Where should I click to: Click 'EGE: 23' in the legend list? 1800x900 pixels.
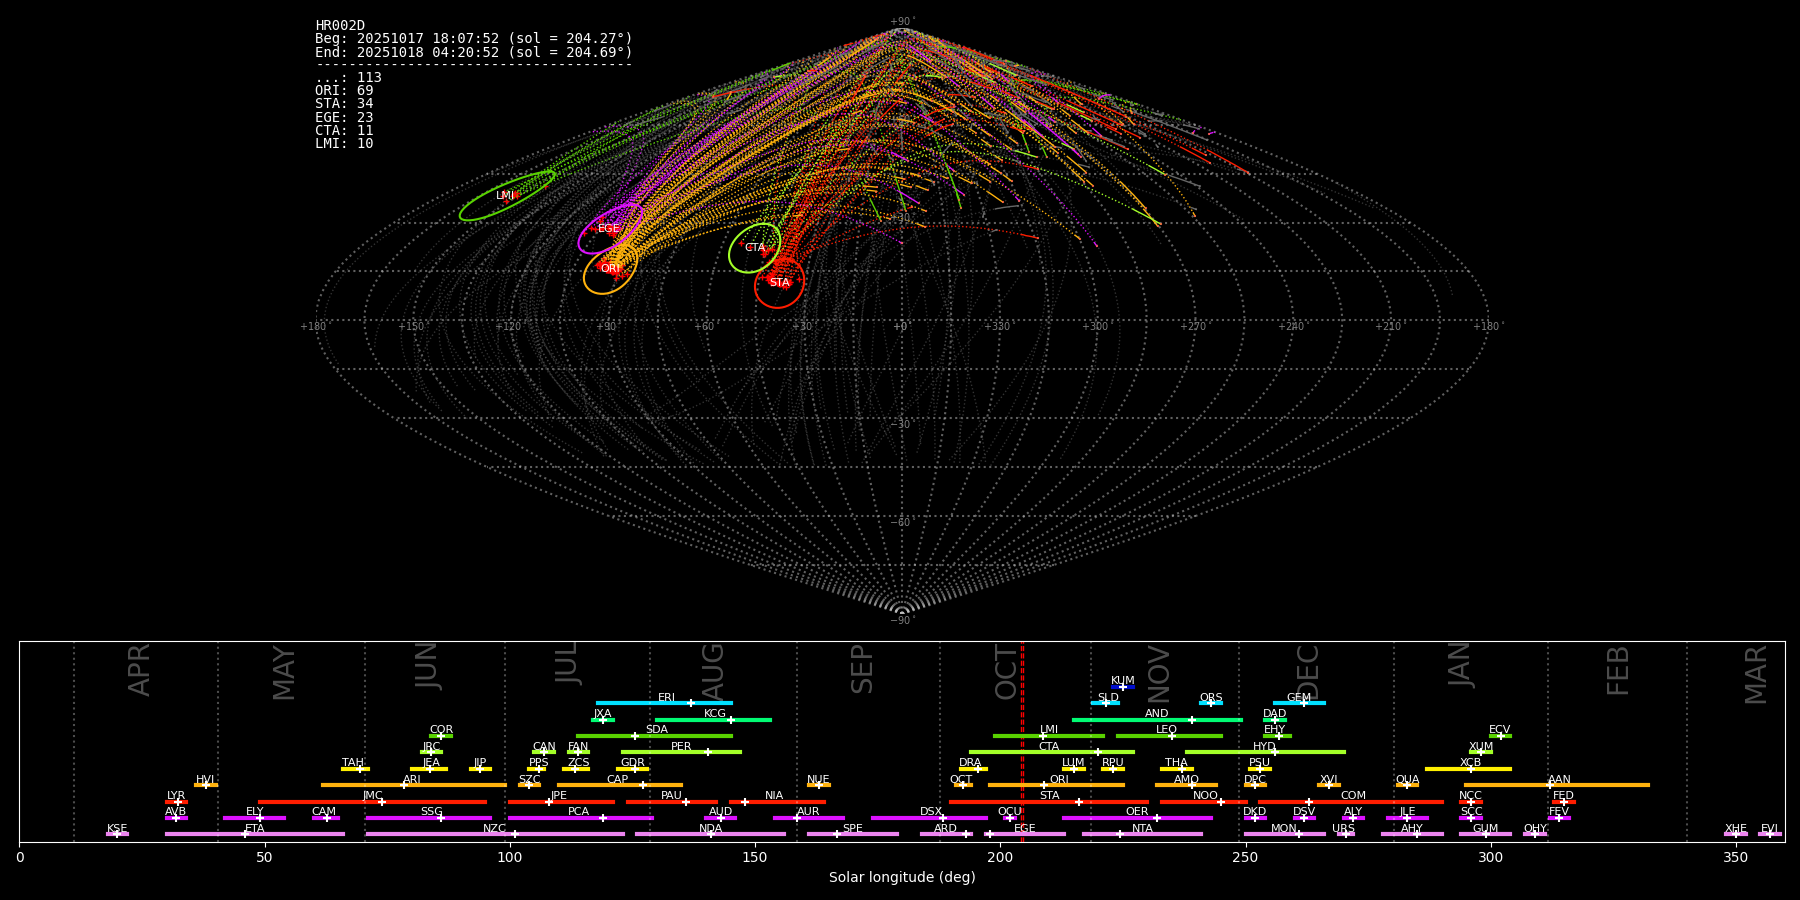point(344,118)
